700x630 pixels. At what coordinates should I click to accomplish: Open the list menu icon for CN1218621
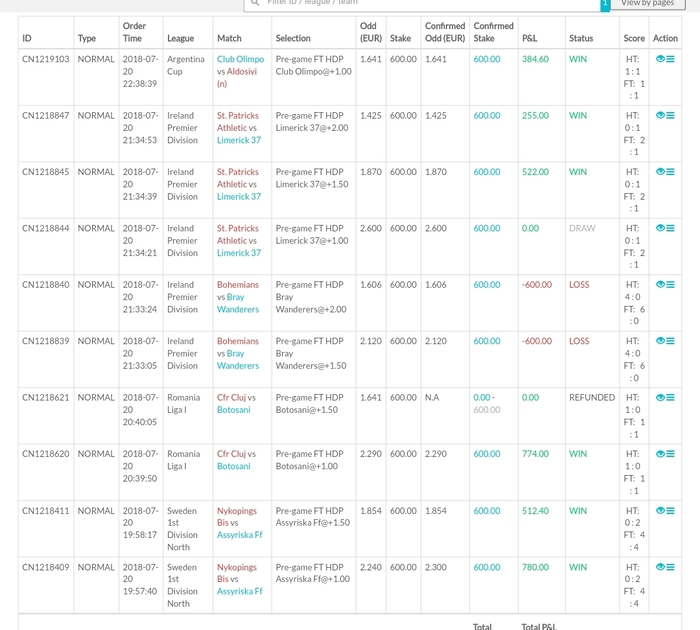pos(670,397)
